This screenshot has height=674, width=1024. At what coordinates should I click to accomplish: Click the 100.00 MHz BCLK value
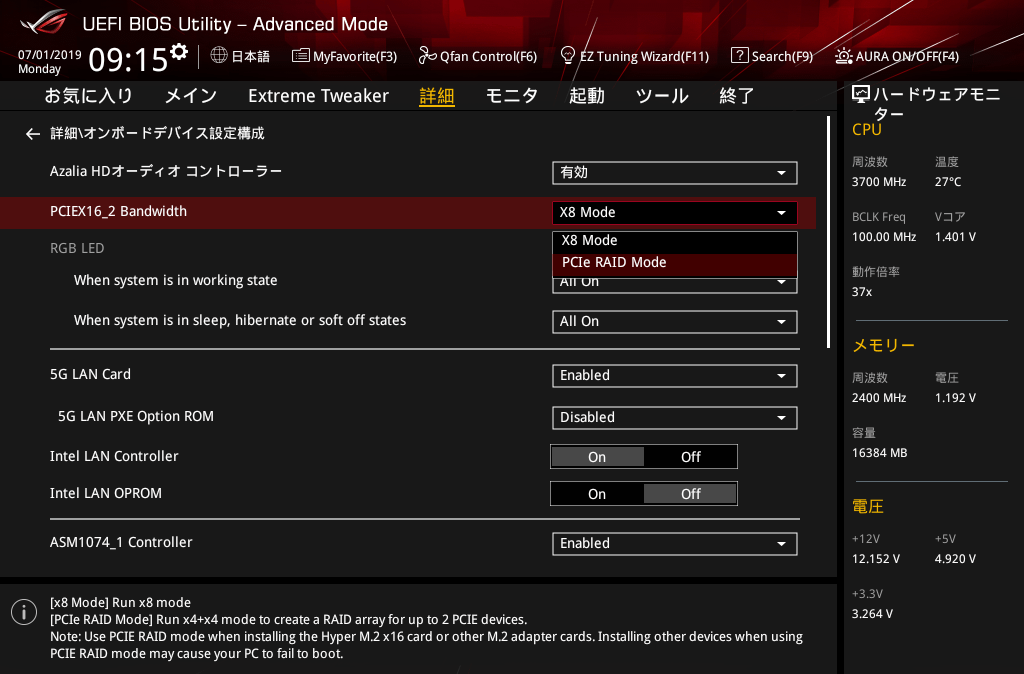point(884,237)
